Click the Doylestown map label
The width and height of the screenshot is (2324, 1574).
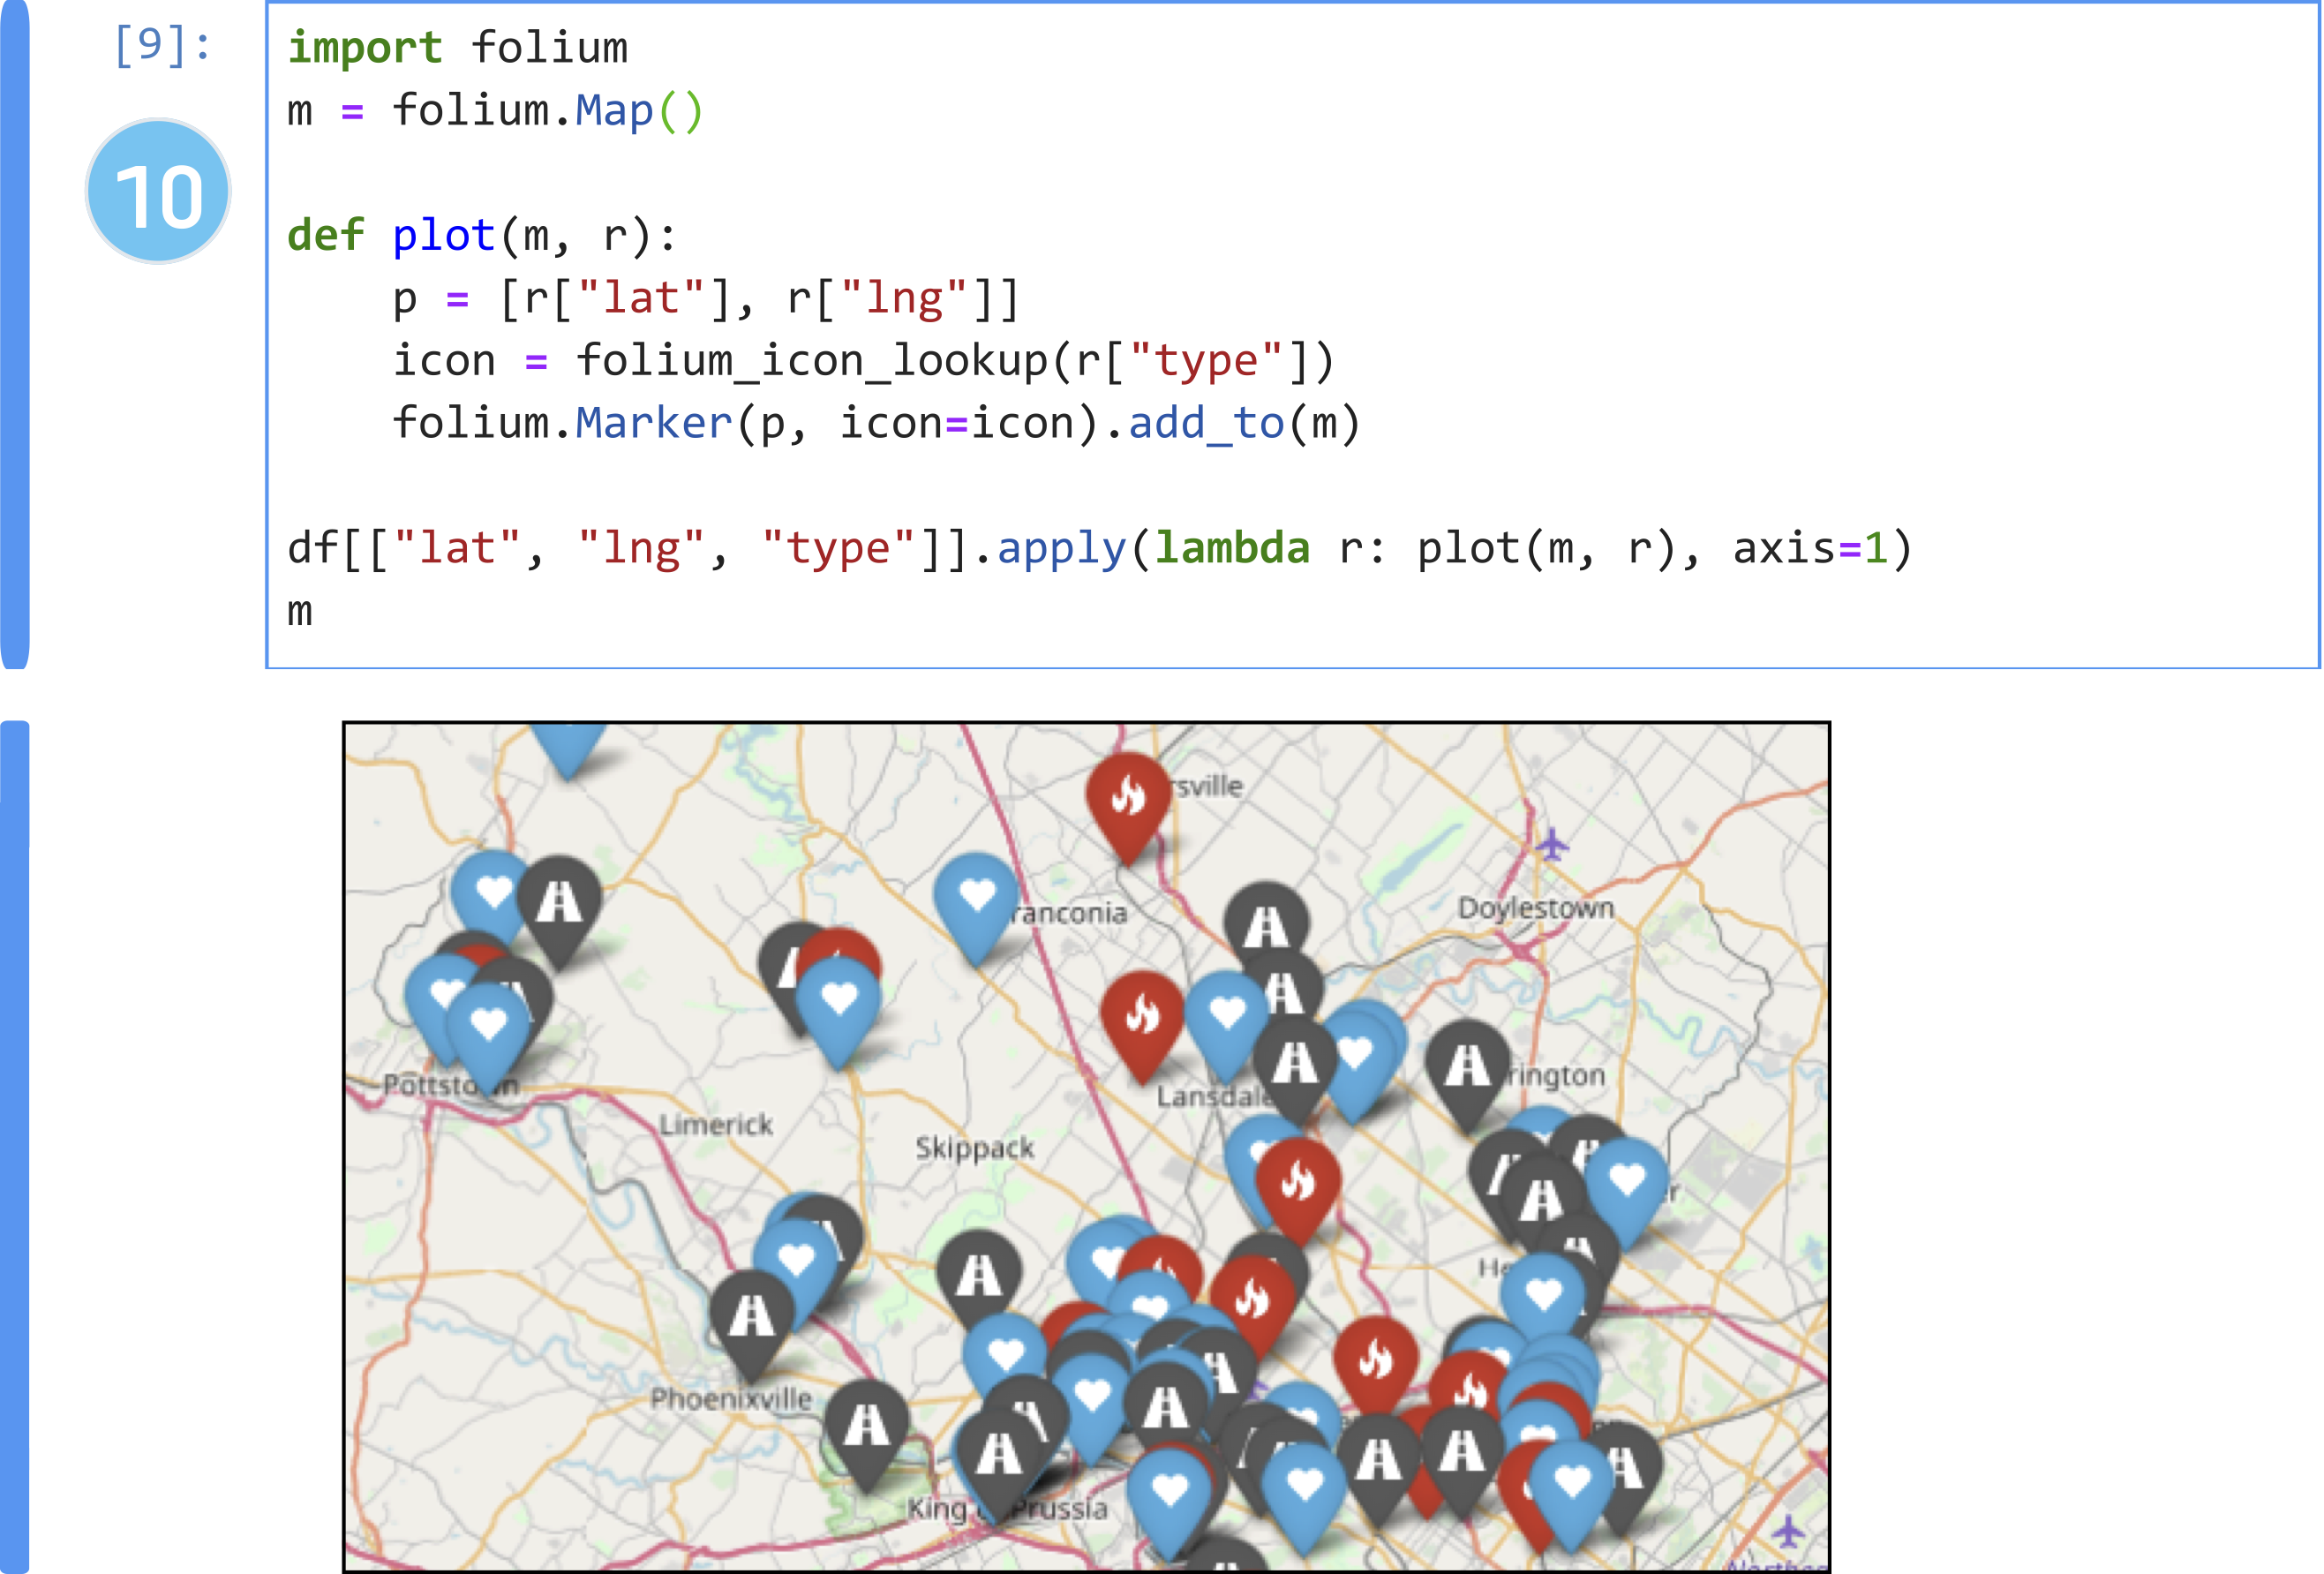[1536, 908]
